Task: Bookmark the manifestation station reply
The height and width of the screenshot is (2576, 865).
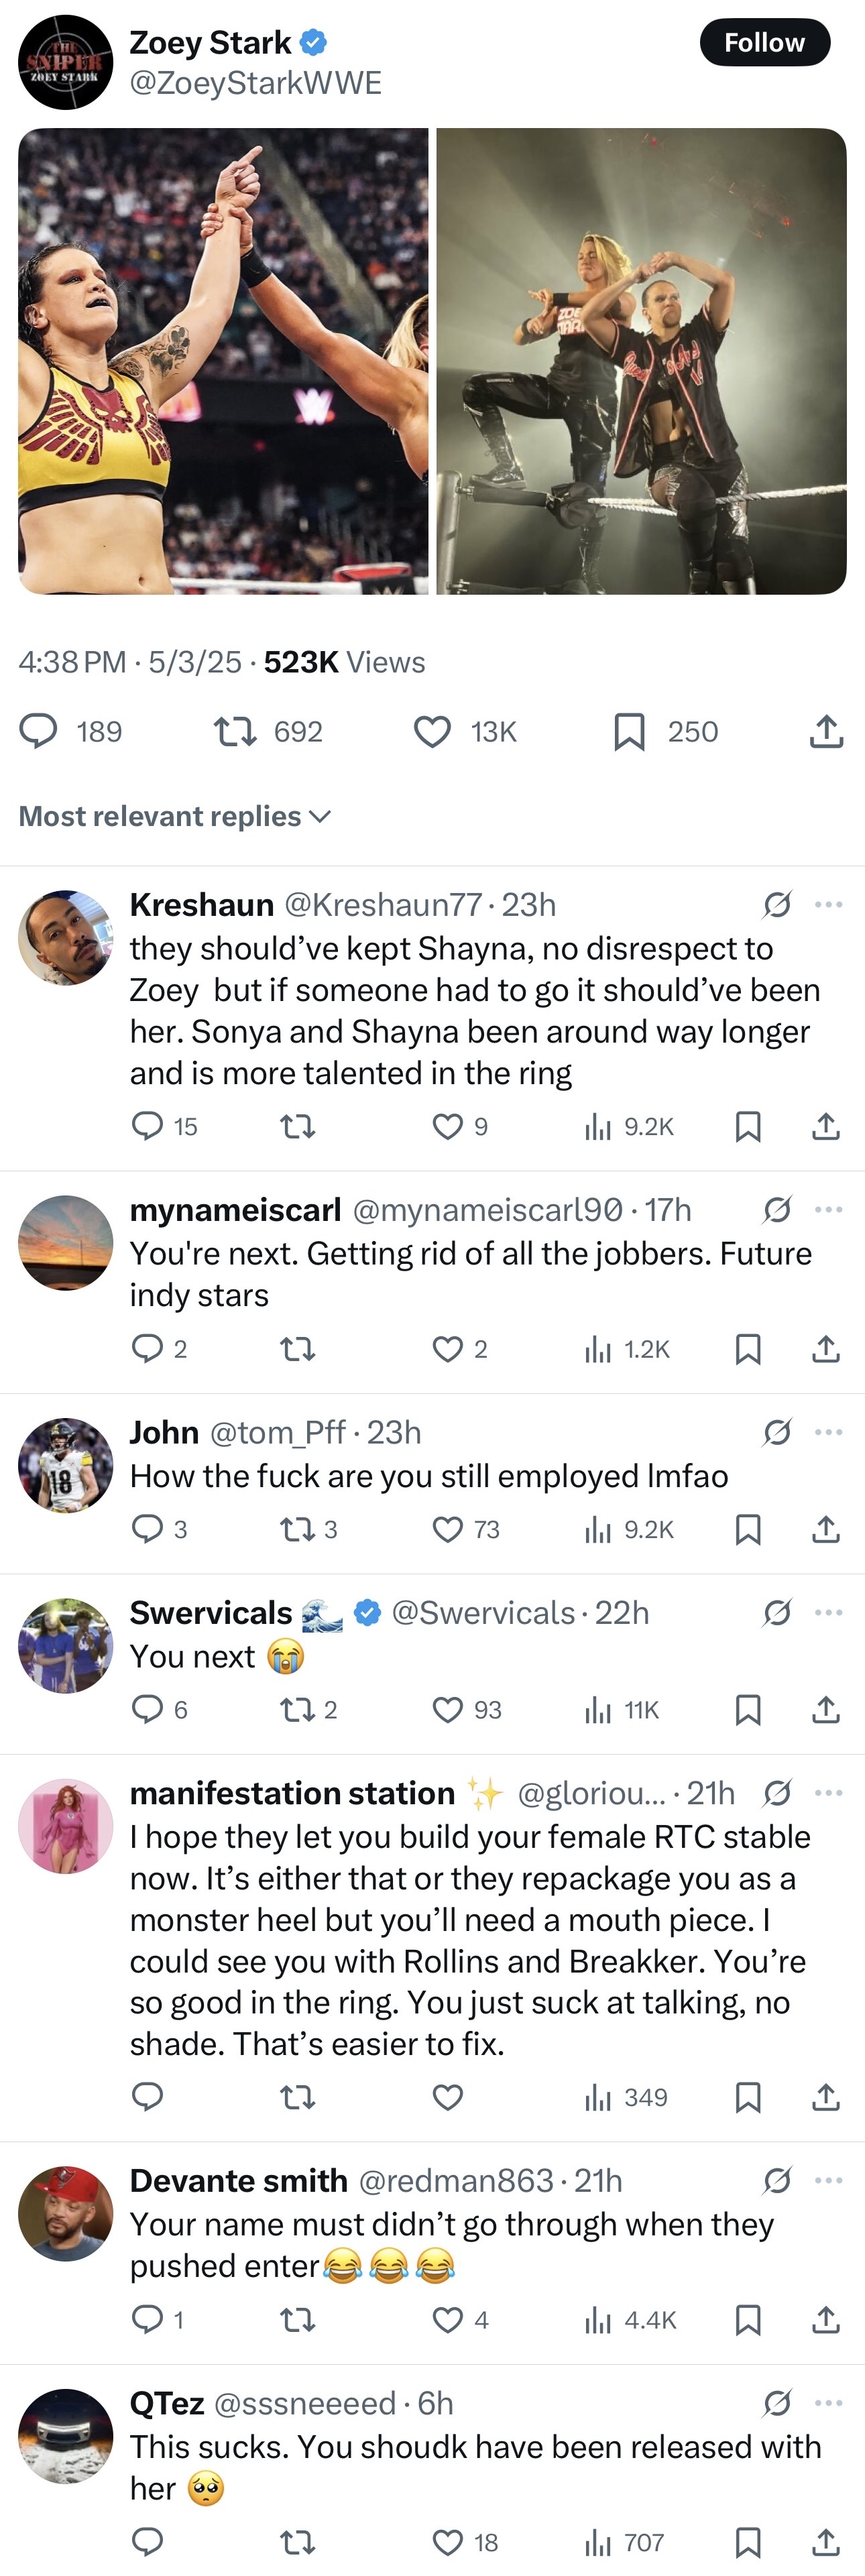Action: tap(748, 2097)
